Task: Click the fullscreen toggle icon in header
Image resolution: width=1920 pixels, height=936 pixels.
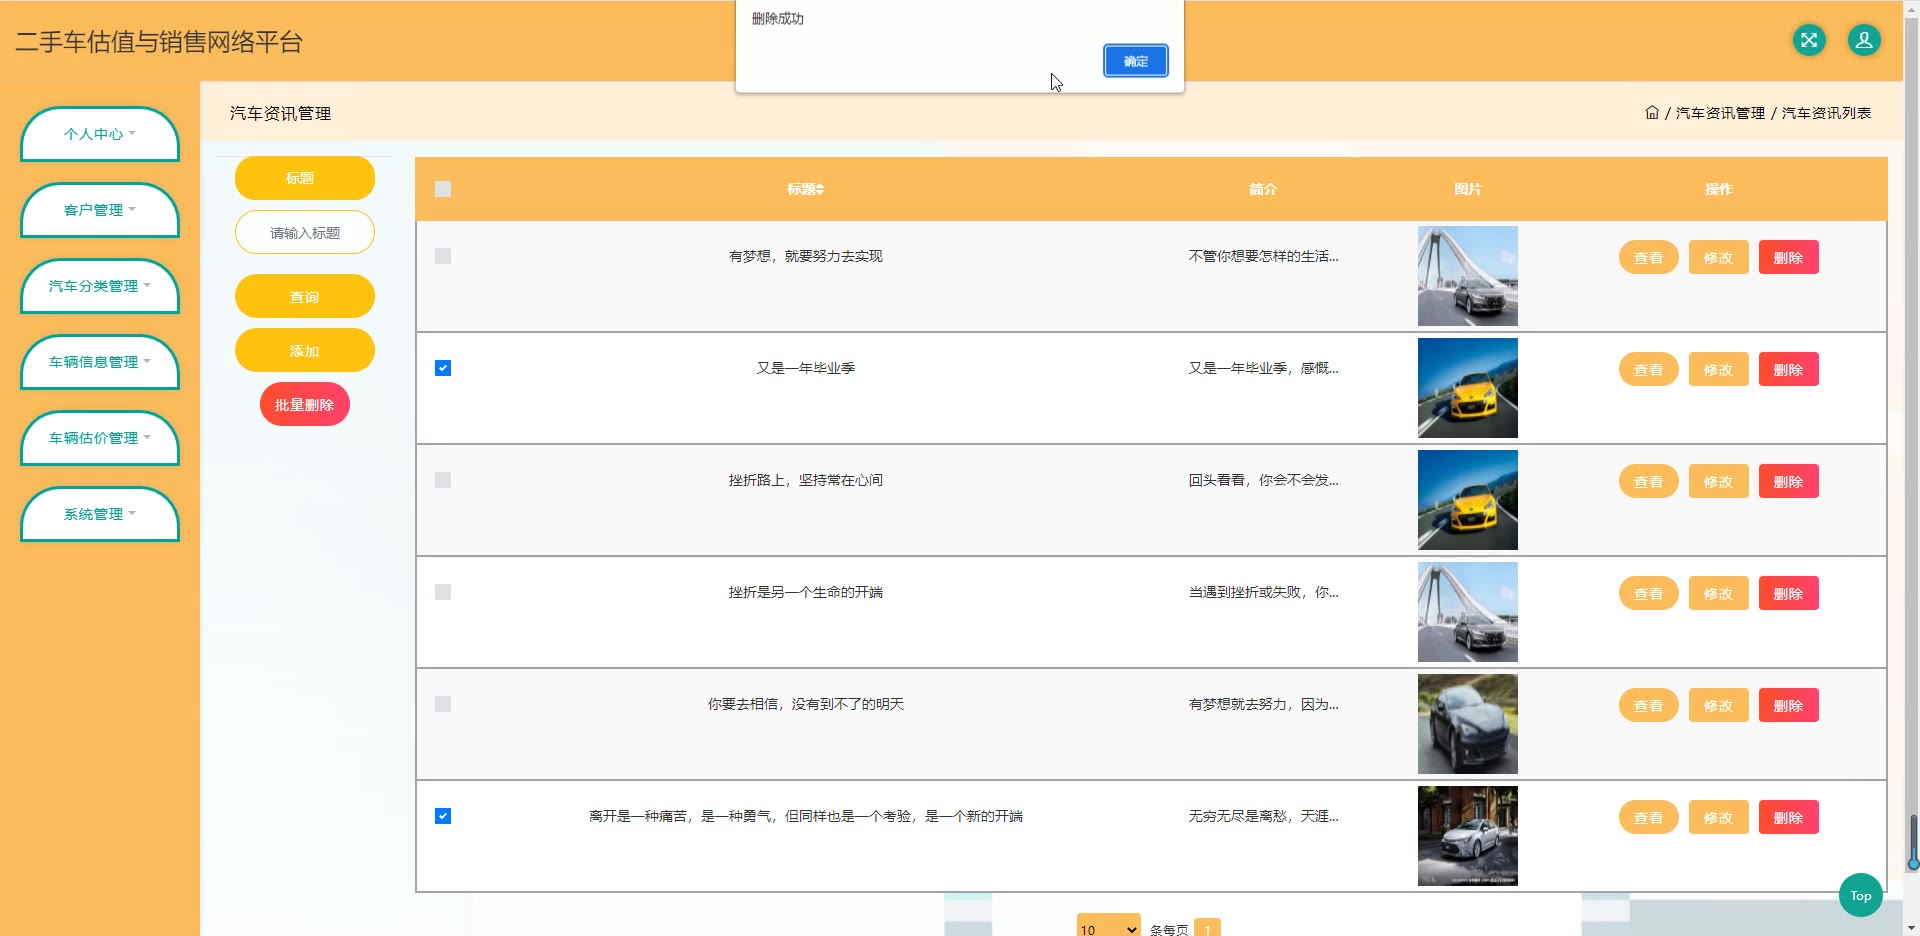Action: (1808, 40)
